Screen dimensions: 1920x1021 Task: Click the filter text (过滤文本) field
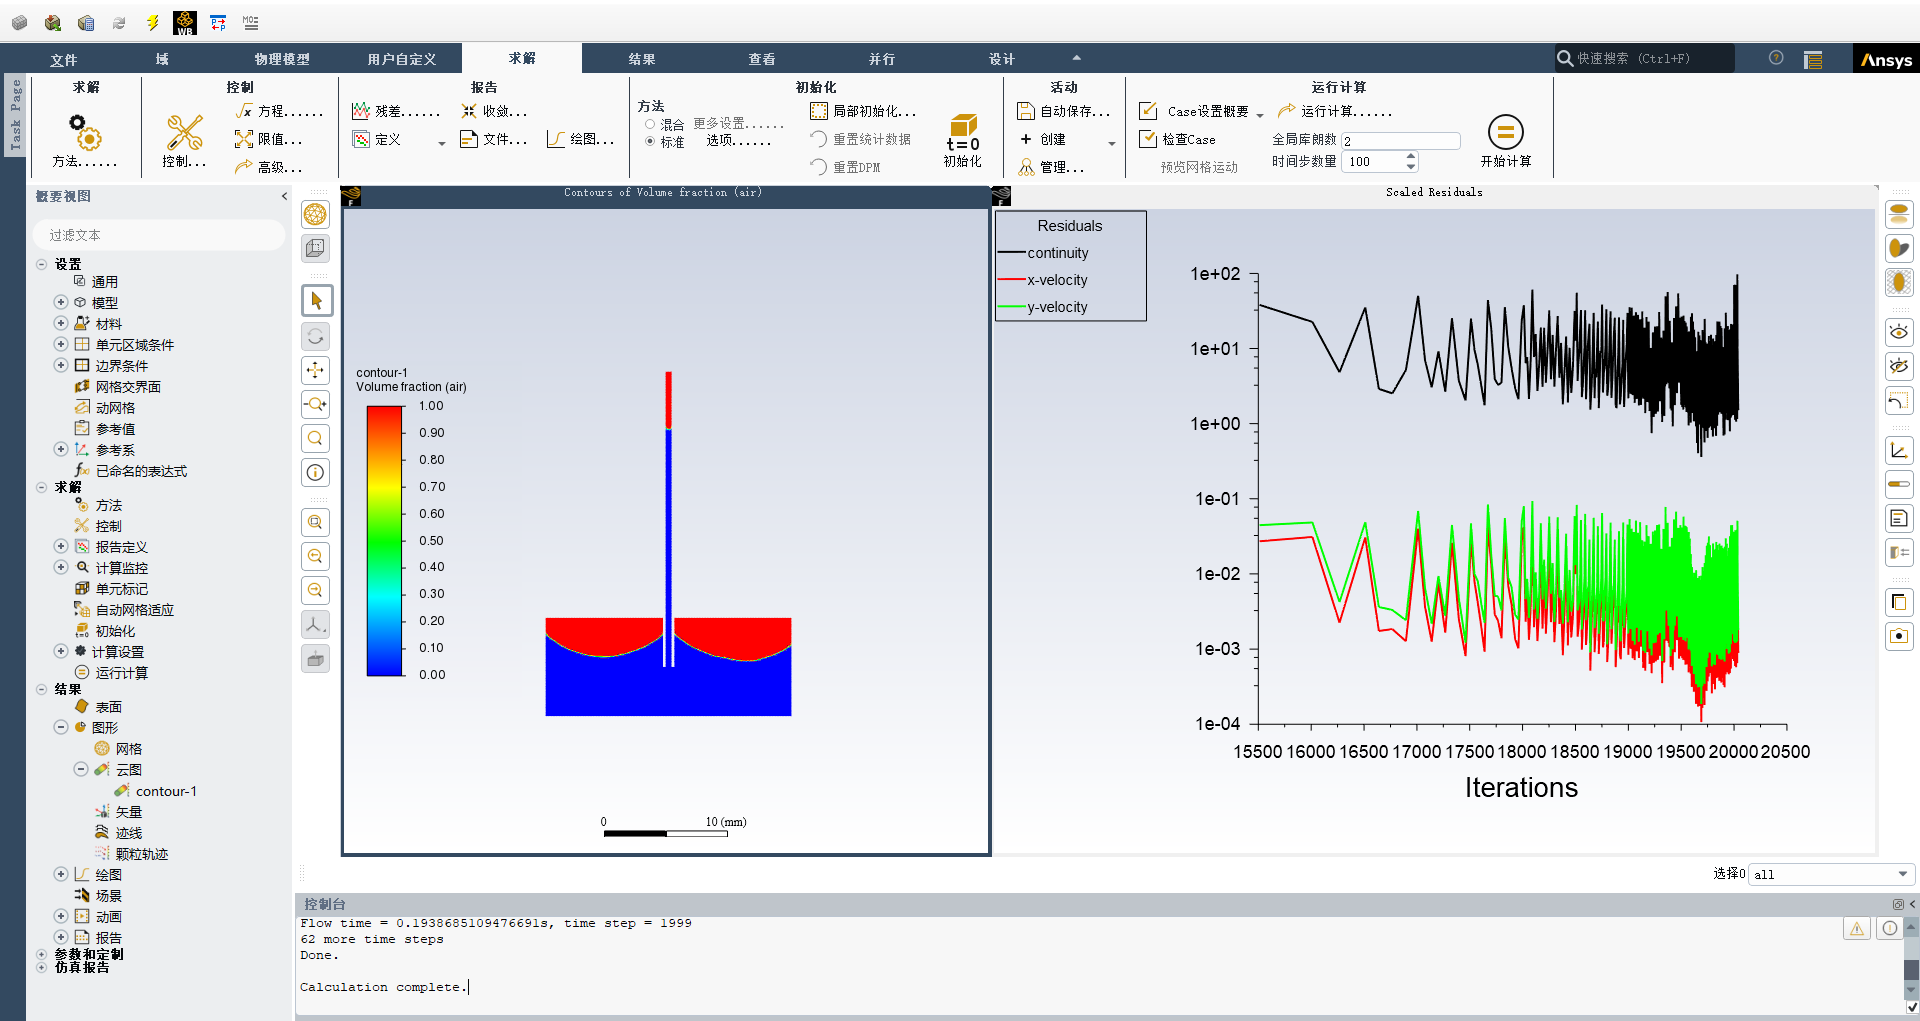click(x=160, y=235)
